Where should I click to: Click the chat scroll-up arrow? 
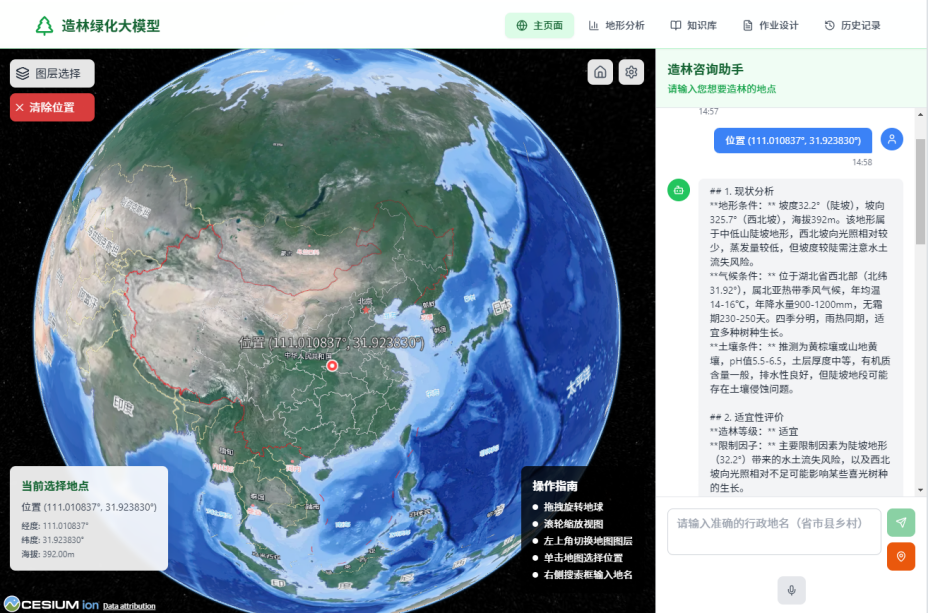[920, 114]
